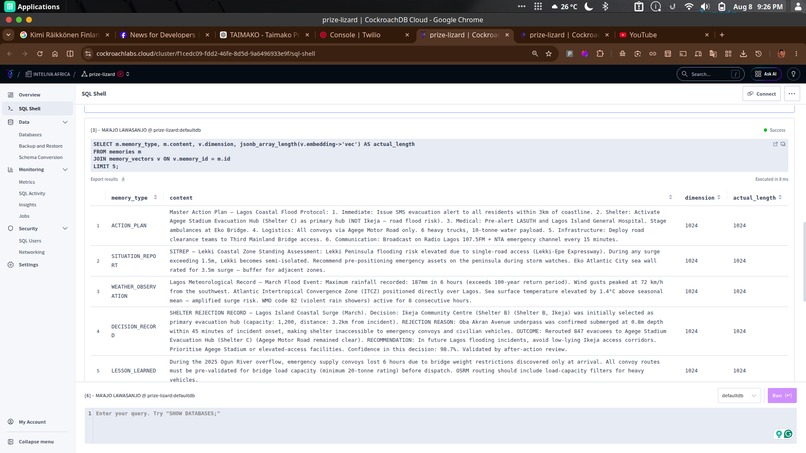Run the query with Run button
806x453 pixels.
coord(782,395)
